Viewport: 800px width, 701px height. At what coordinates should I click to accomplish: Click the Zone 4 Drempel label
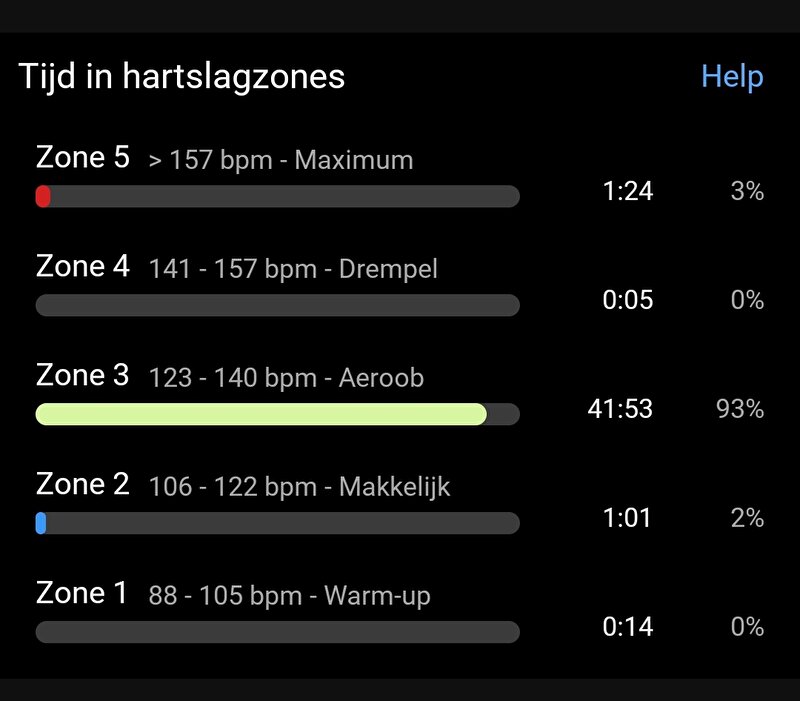(x=237, y=267)
